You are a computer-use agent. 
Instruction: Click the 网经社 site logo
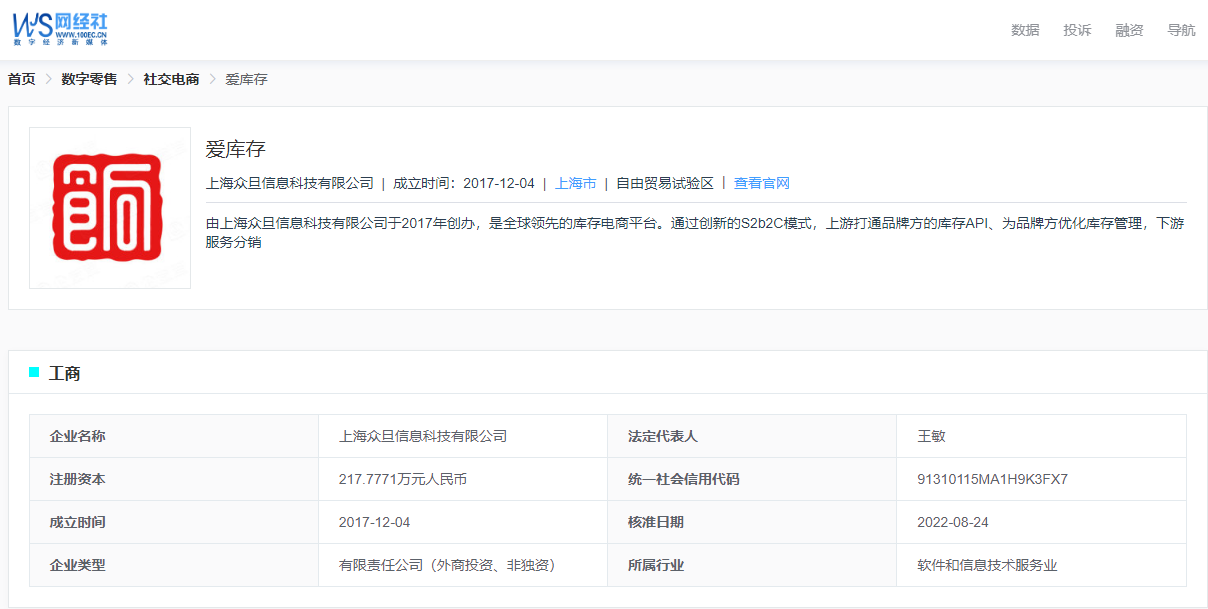pos(60,29)
